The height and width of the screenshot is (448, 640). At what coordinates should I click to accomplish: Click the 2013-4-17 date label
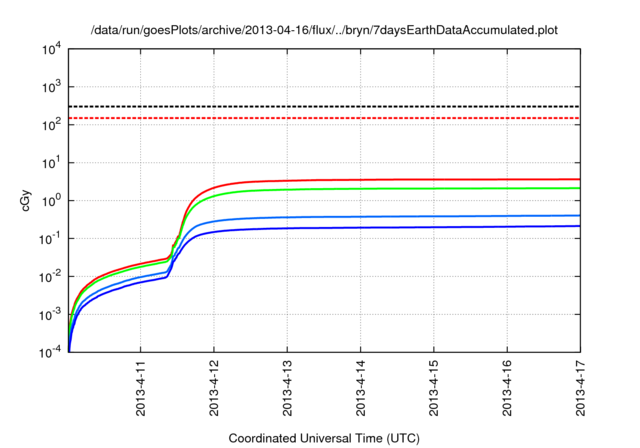(x=580, y=388)
